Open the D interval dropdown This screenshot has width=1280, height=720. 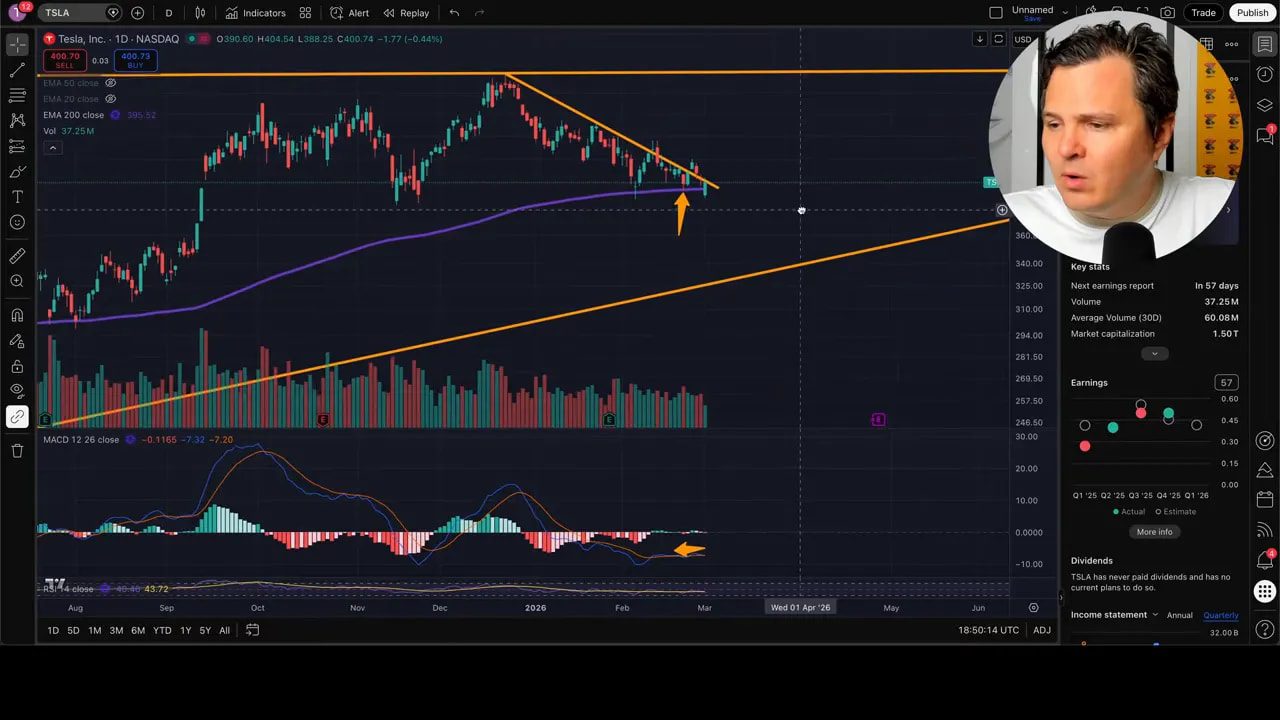(x=168, y=13)
